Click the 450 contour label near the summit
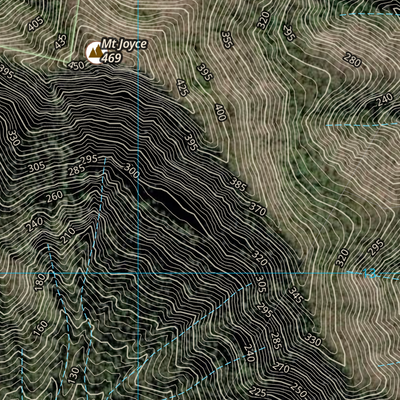Viewport: 400px width, 400px height. [76, 66]
